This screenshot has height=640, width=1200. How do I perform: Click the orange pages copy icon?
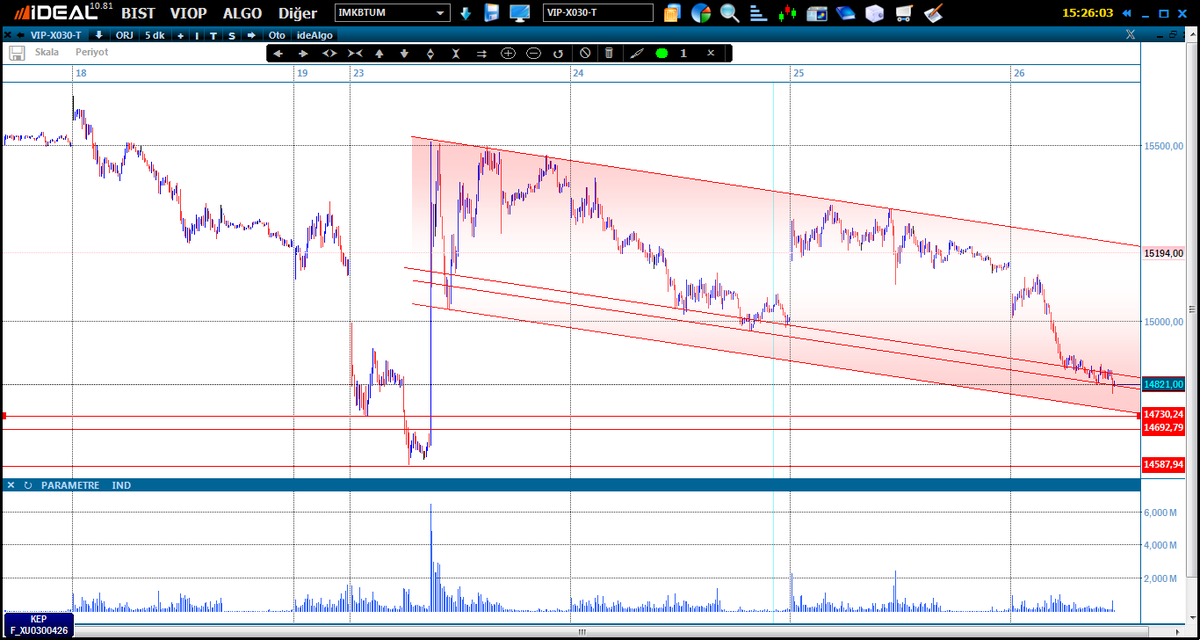coord(672,13)
